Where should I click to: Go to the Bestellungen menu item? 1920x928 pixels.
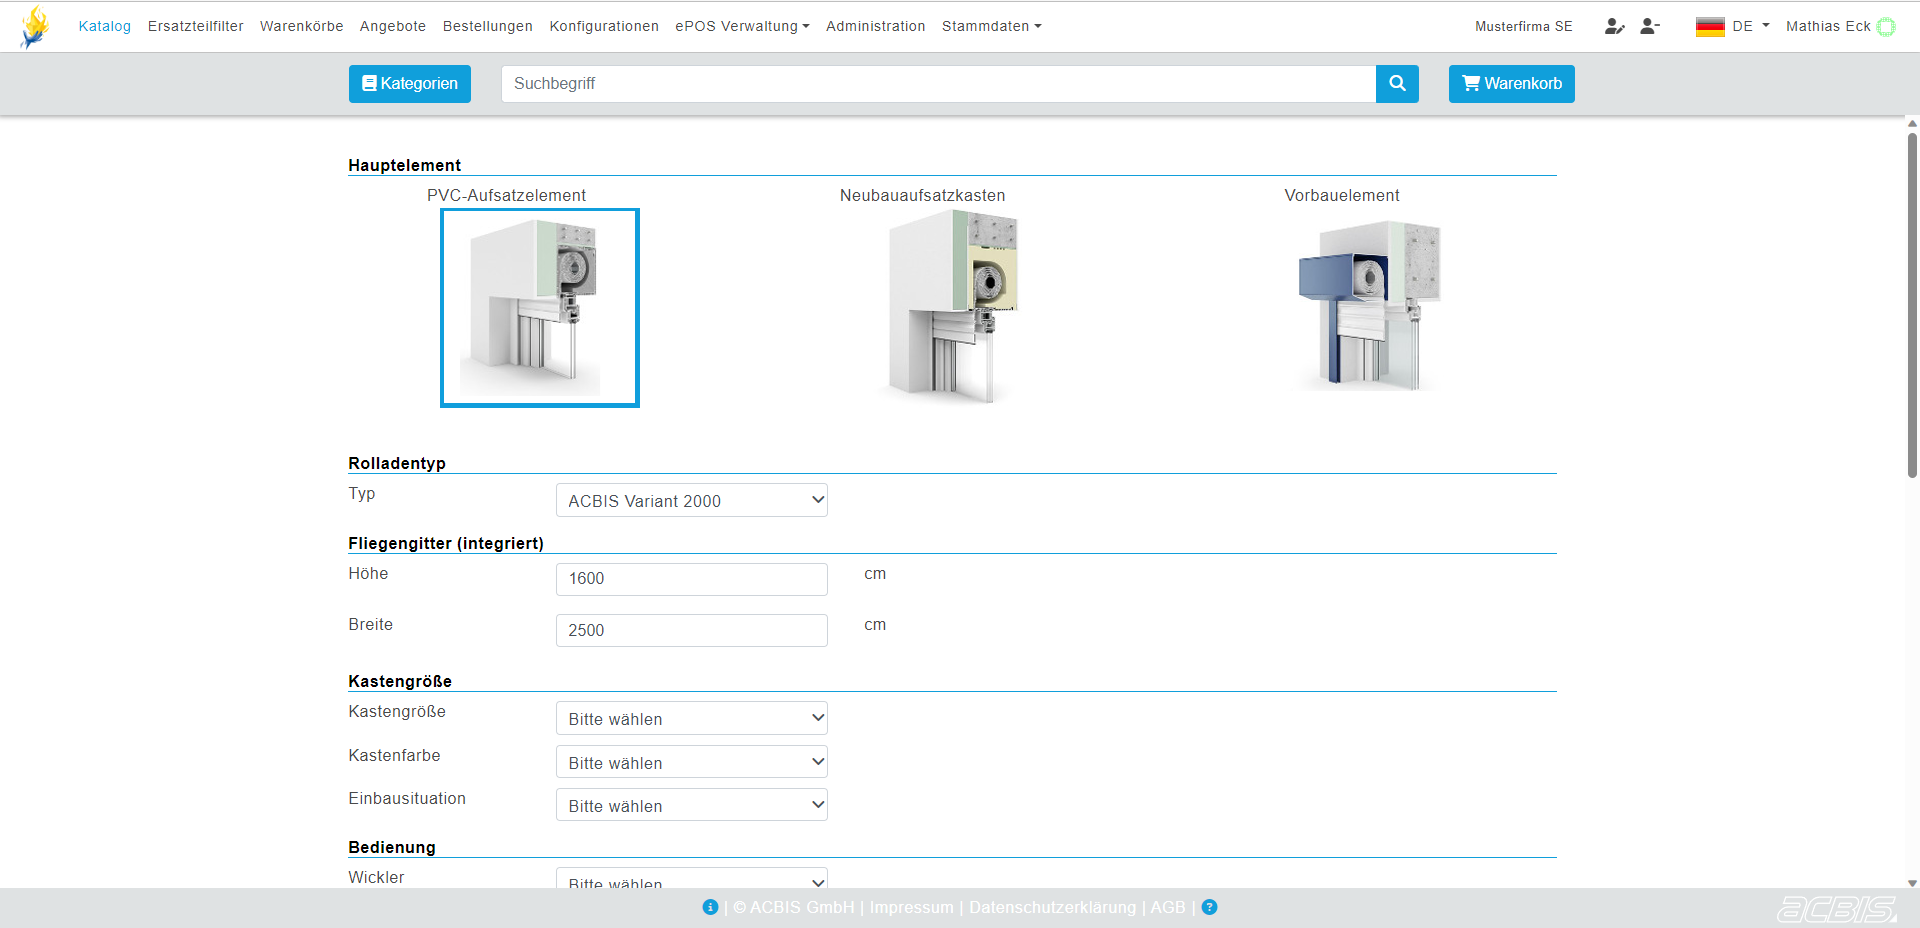click(487, 27)
